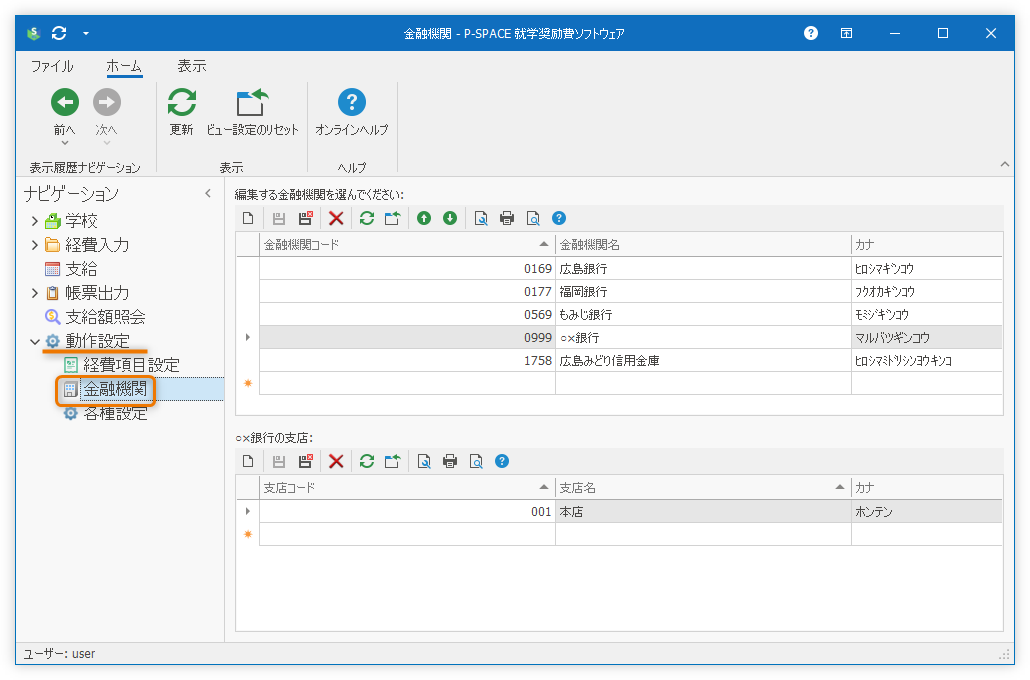Image resolution: width=1030 pixels, height=680 pixels.
Task: Delete selected bank with red X
Action: [336, 218]
